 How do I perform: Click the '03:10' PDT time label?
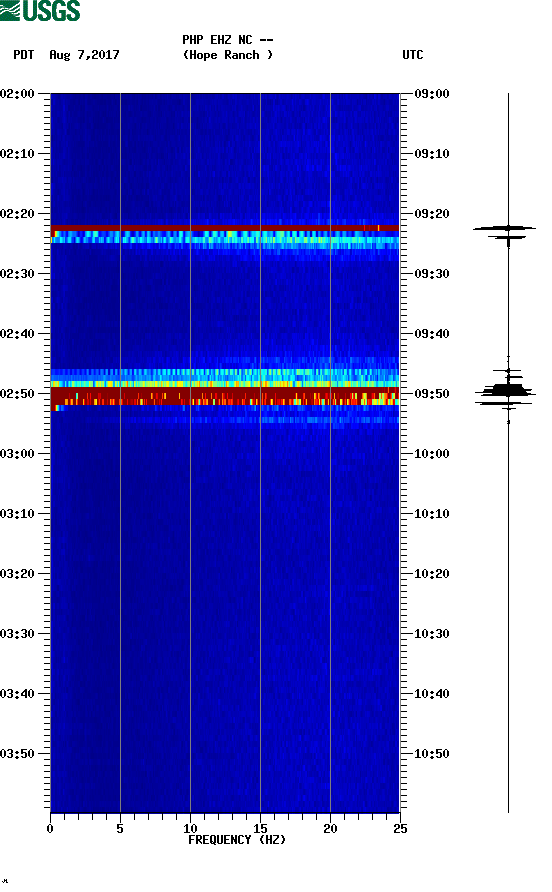[x=18, y=514]
